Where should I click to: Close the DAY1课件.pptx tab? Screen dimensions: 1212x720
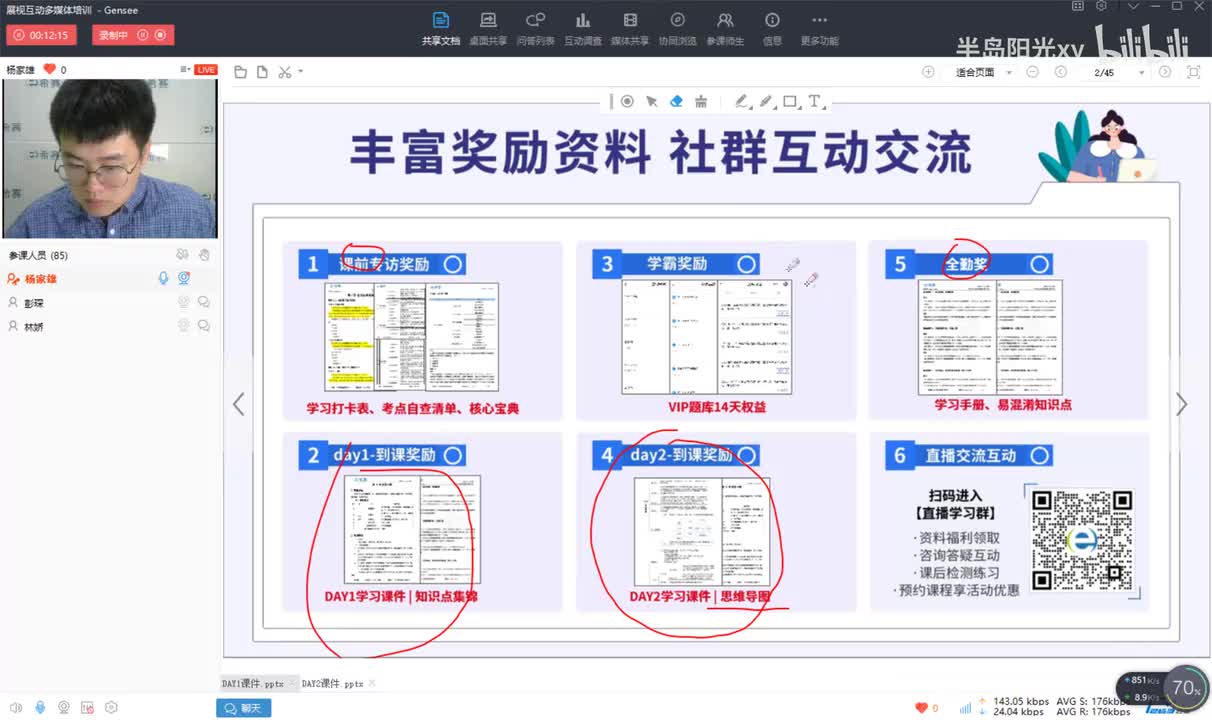coord(292,683)
